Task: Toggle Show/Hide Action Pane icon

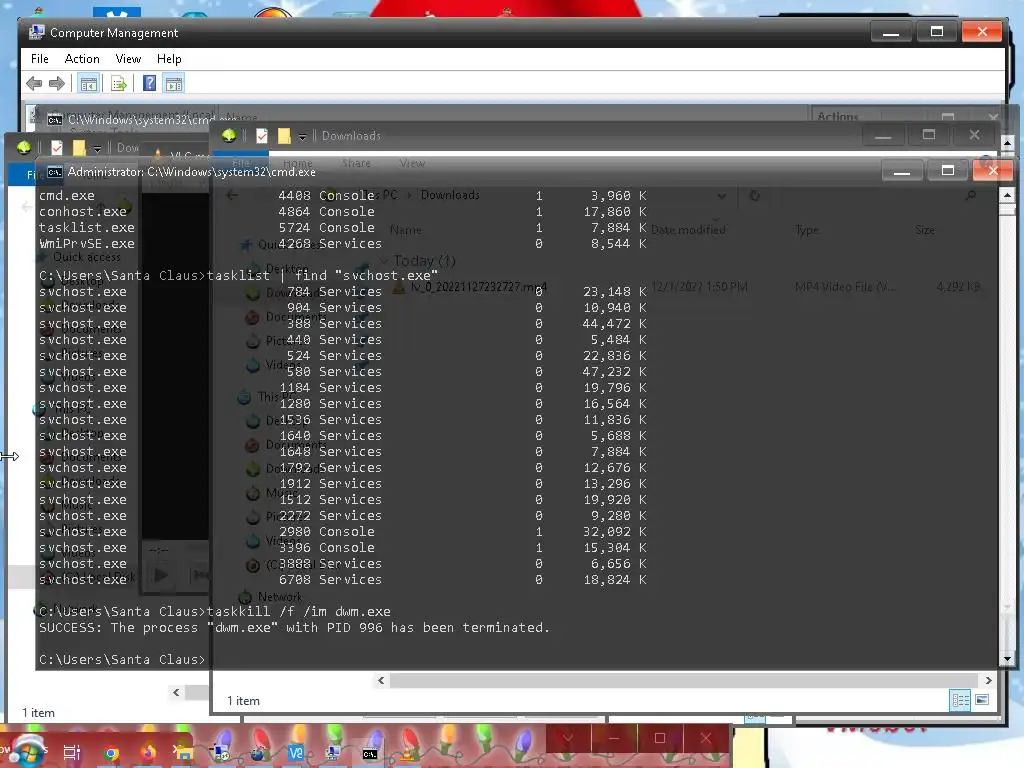Action: click(174, 84)
